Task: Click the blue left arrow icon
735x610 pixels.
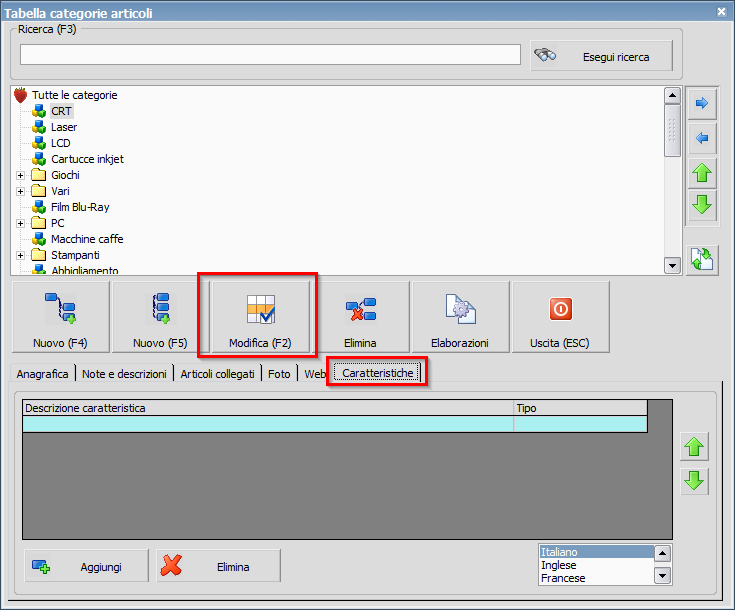Action: click(702, 138)
